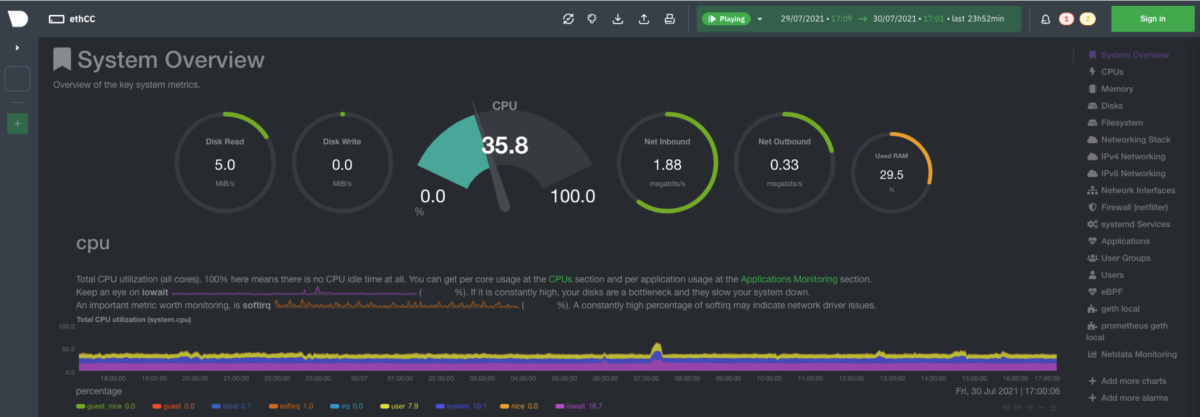The image size is (1200, 417).
Task: Click the download snapshot icon
Action: [x=618, y=18]
